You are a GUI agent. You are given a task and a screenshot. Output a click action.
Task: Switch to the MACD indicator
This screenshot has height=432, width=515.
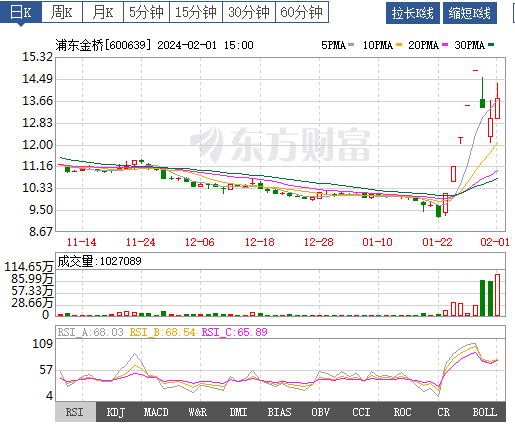(156, 412)
